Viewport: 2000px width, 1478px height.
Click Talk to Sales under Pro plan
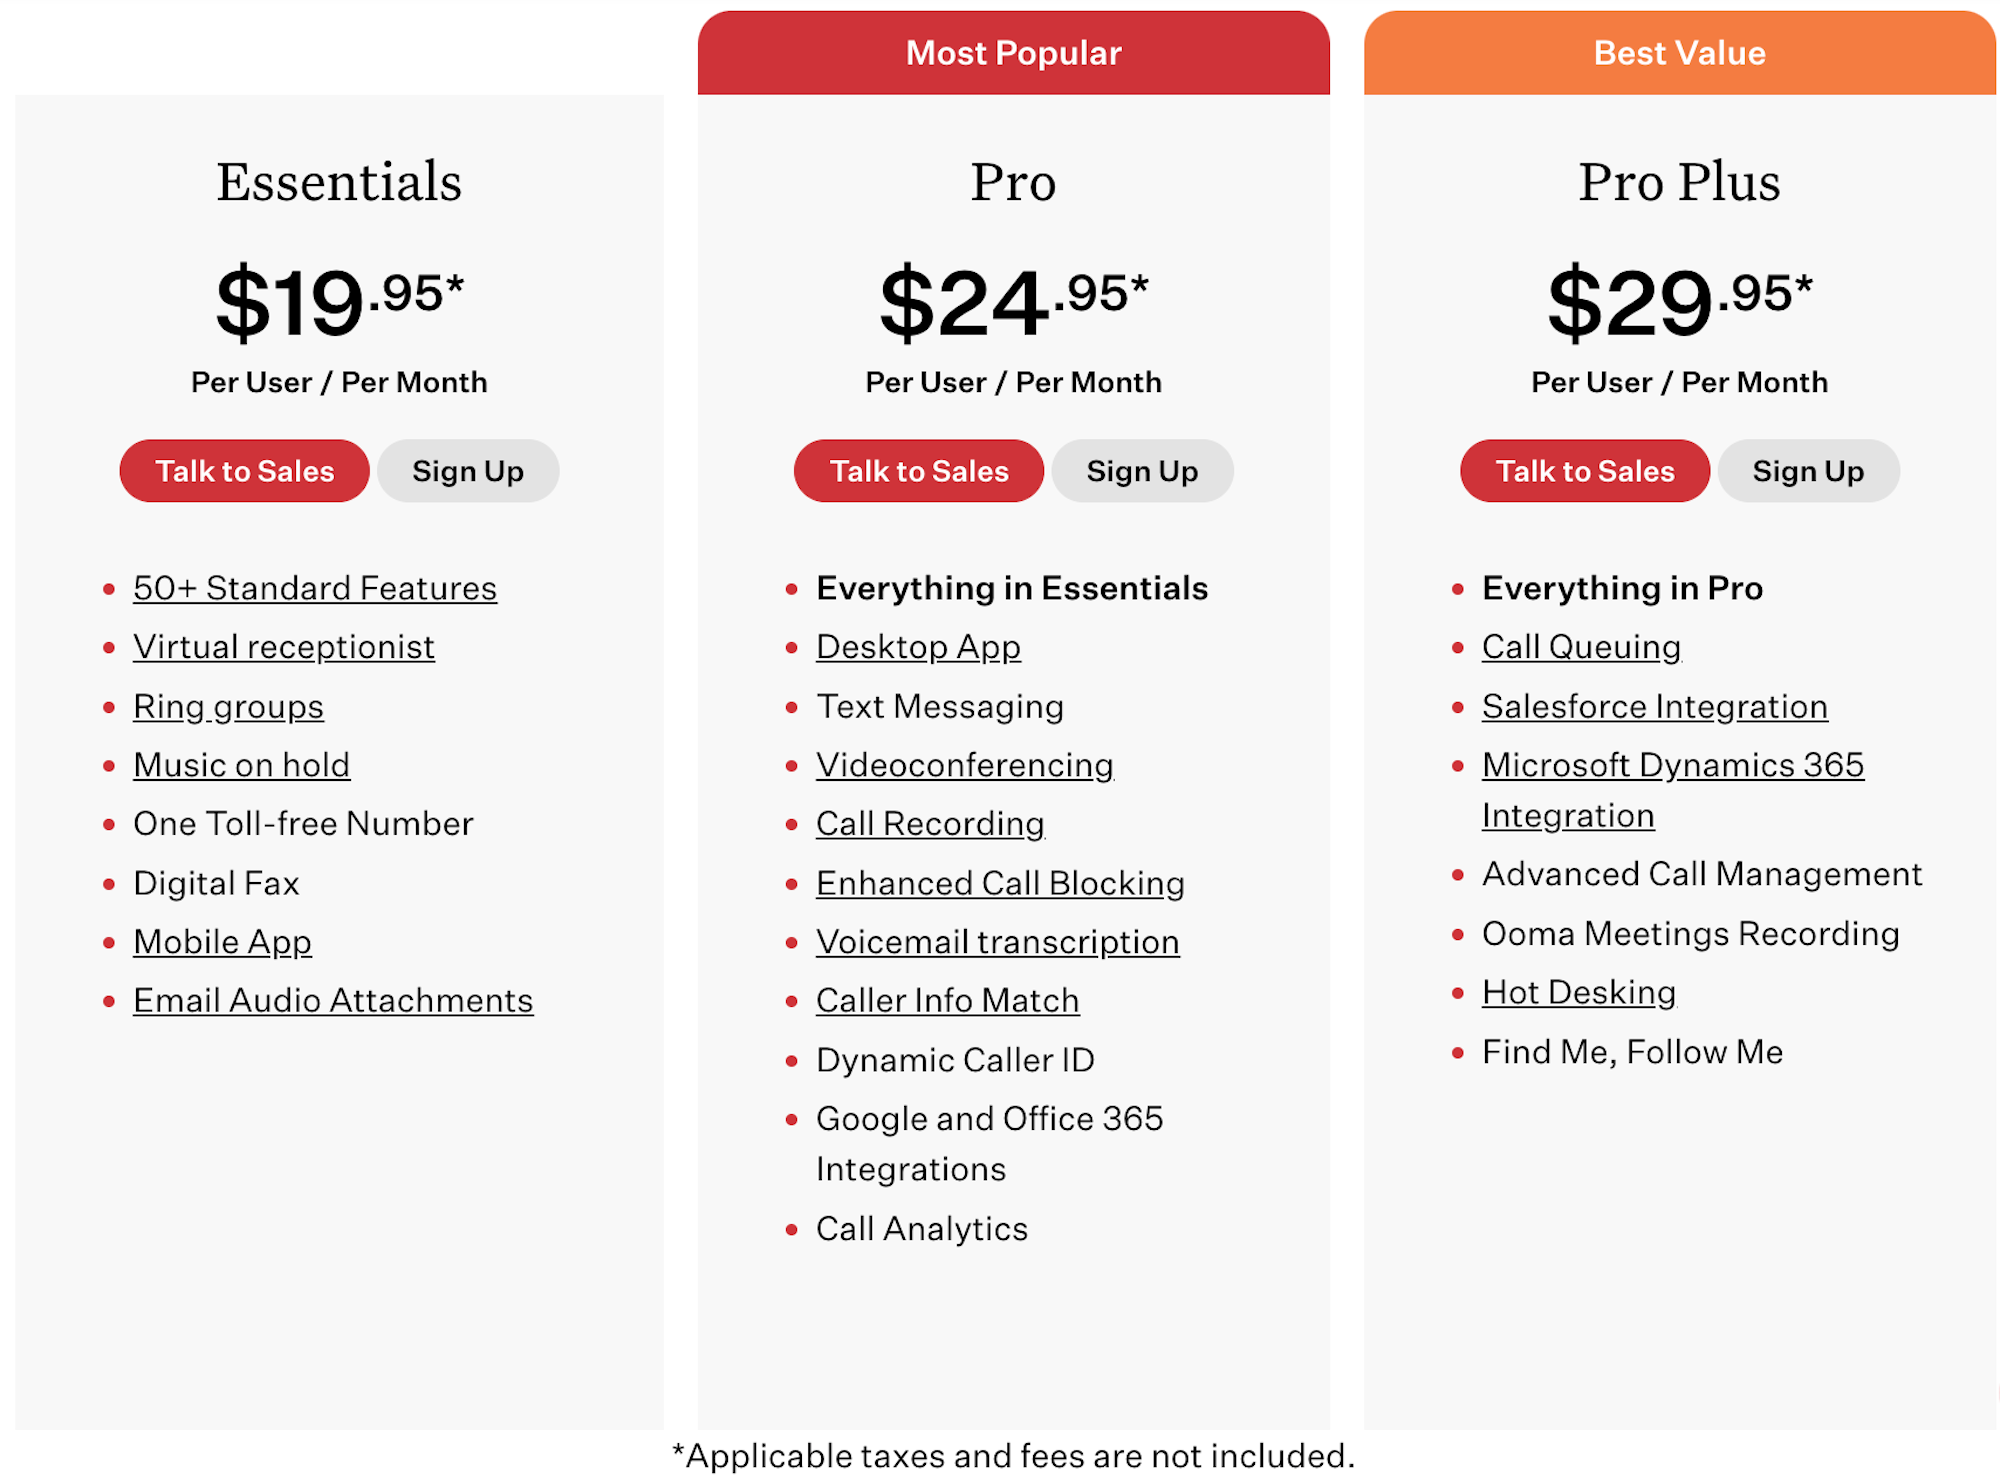pos(919,471)
